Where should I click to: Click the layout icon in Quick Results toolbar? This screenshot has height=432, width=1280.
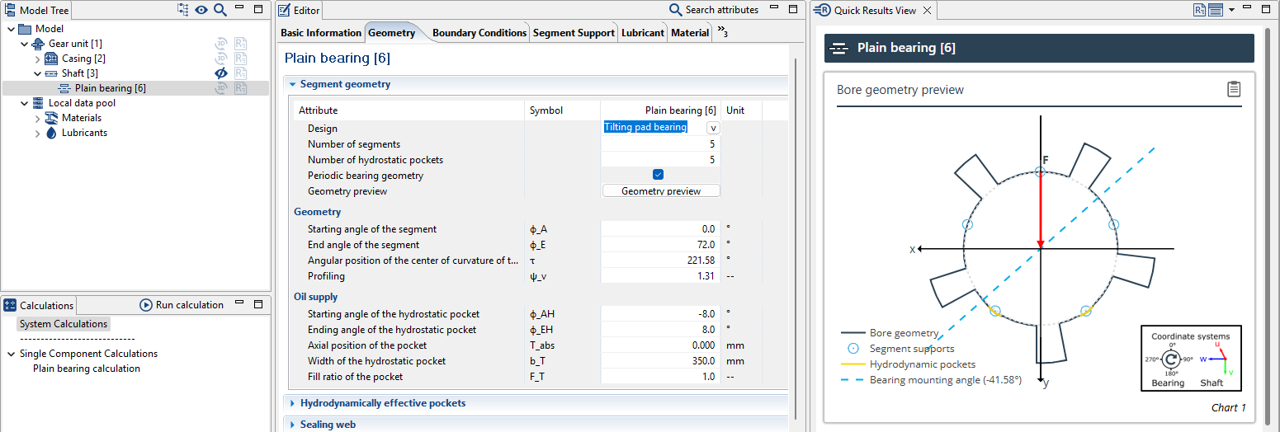(x=1216, y=10)
